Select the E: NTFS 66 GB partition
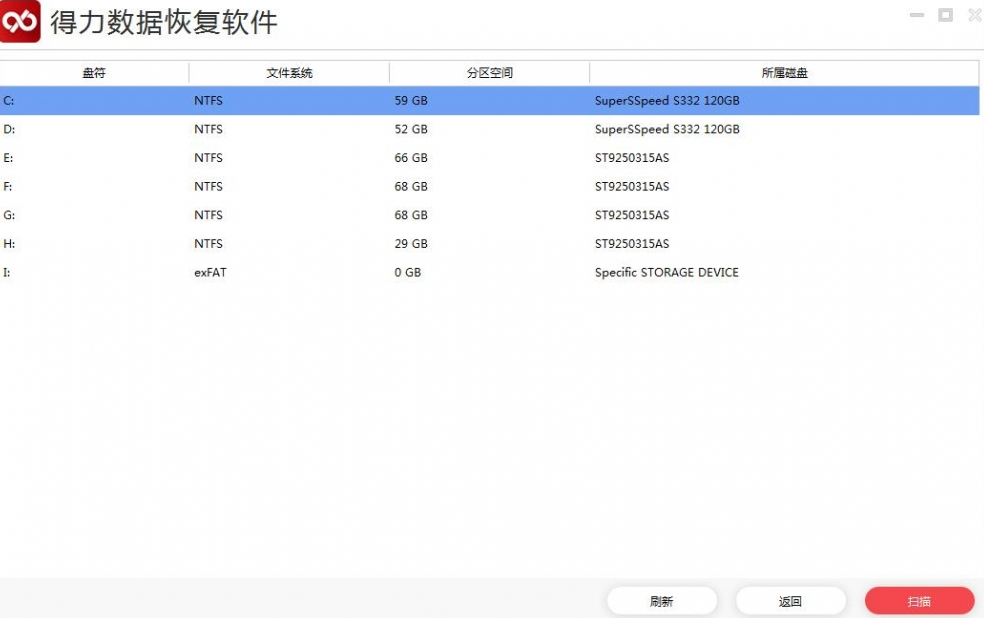984x618 pixels. point(400,158)
